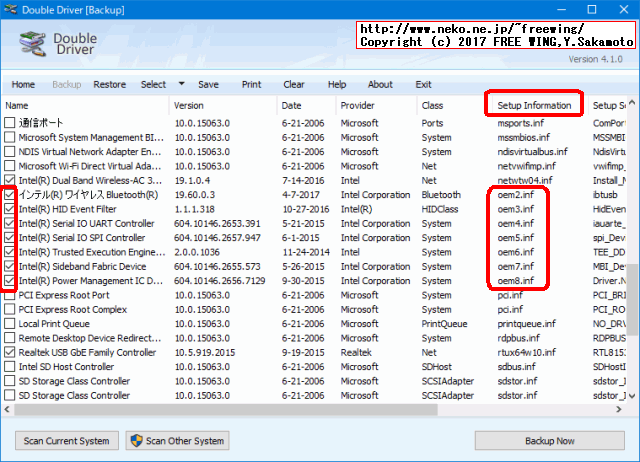Open the About menu item
640x462 pixels.
tap(380, 84)
